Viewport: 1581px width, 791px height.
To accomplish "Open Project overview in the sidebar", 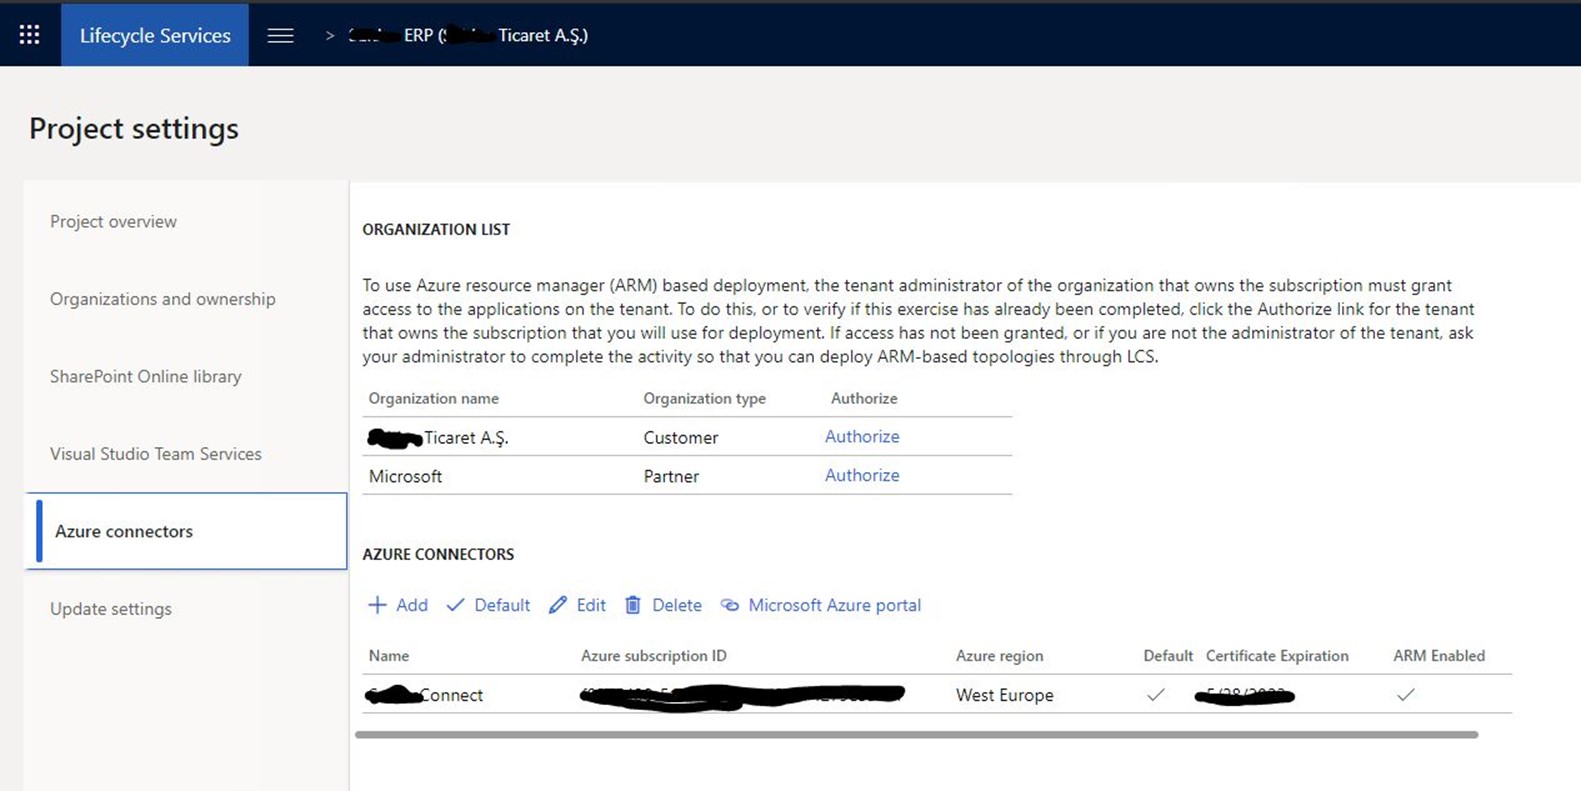I will [113, 221].
